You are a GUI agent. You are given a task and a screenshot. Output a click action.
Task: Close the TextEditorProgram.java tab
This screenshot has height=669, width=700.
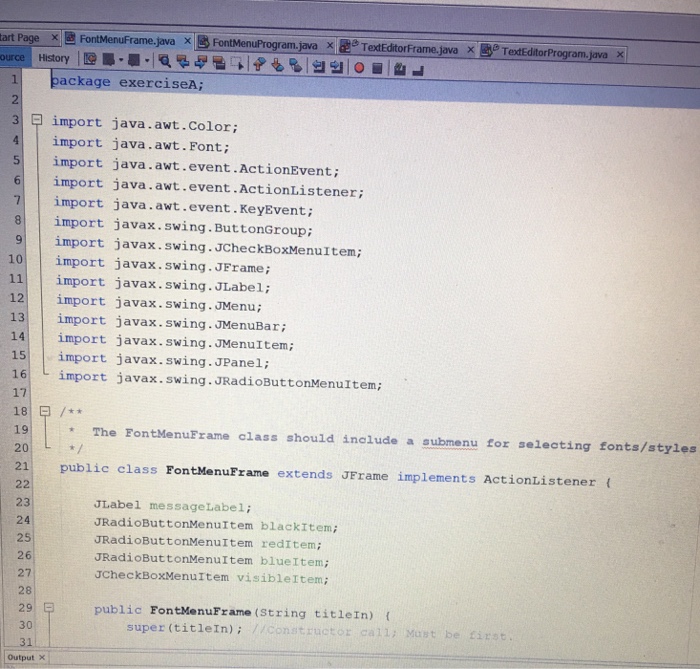coord(620,54)
